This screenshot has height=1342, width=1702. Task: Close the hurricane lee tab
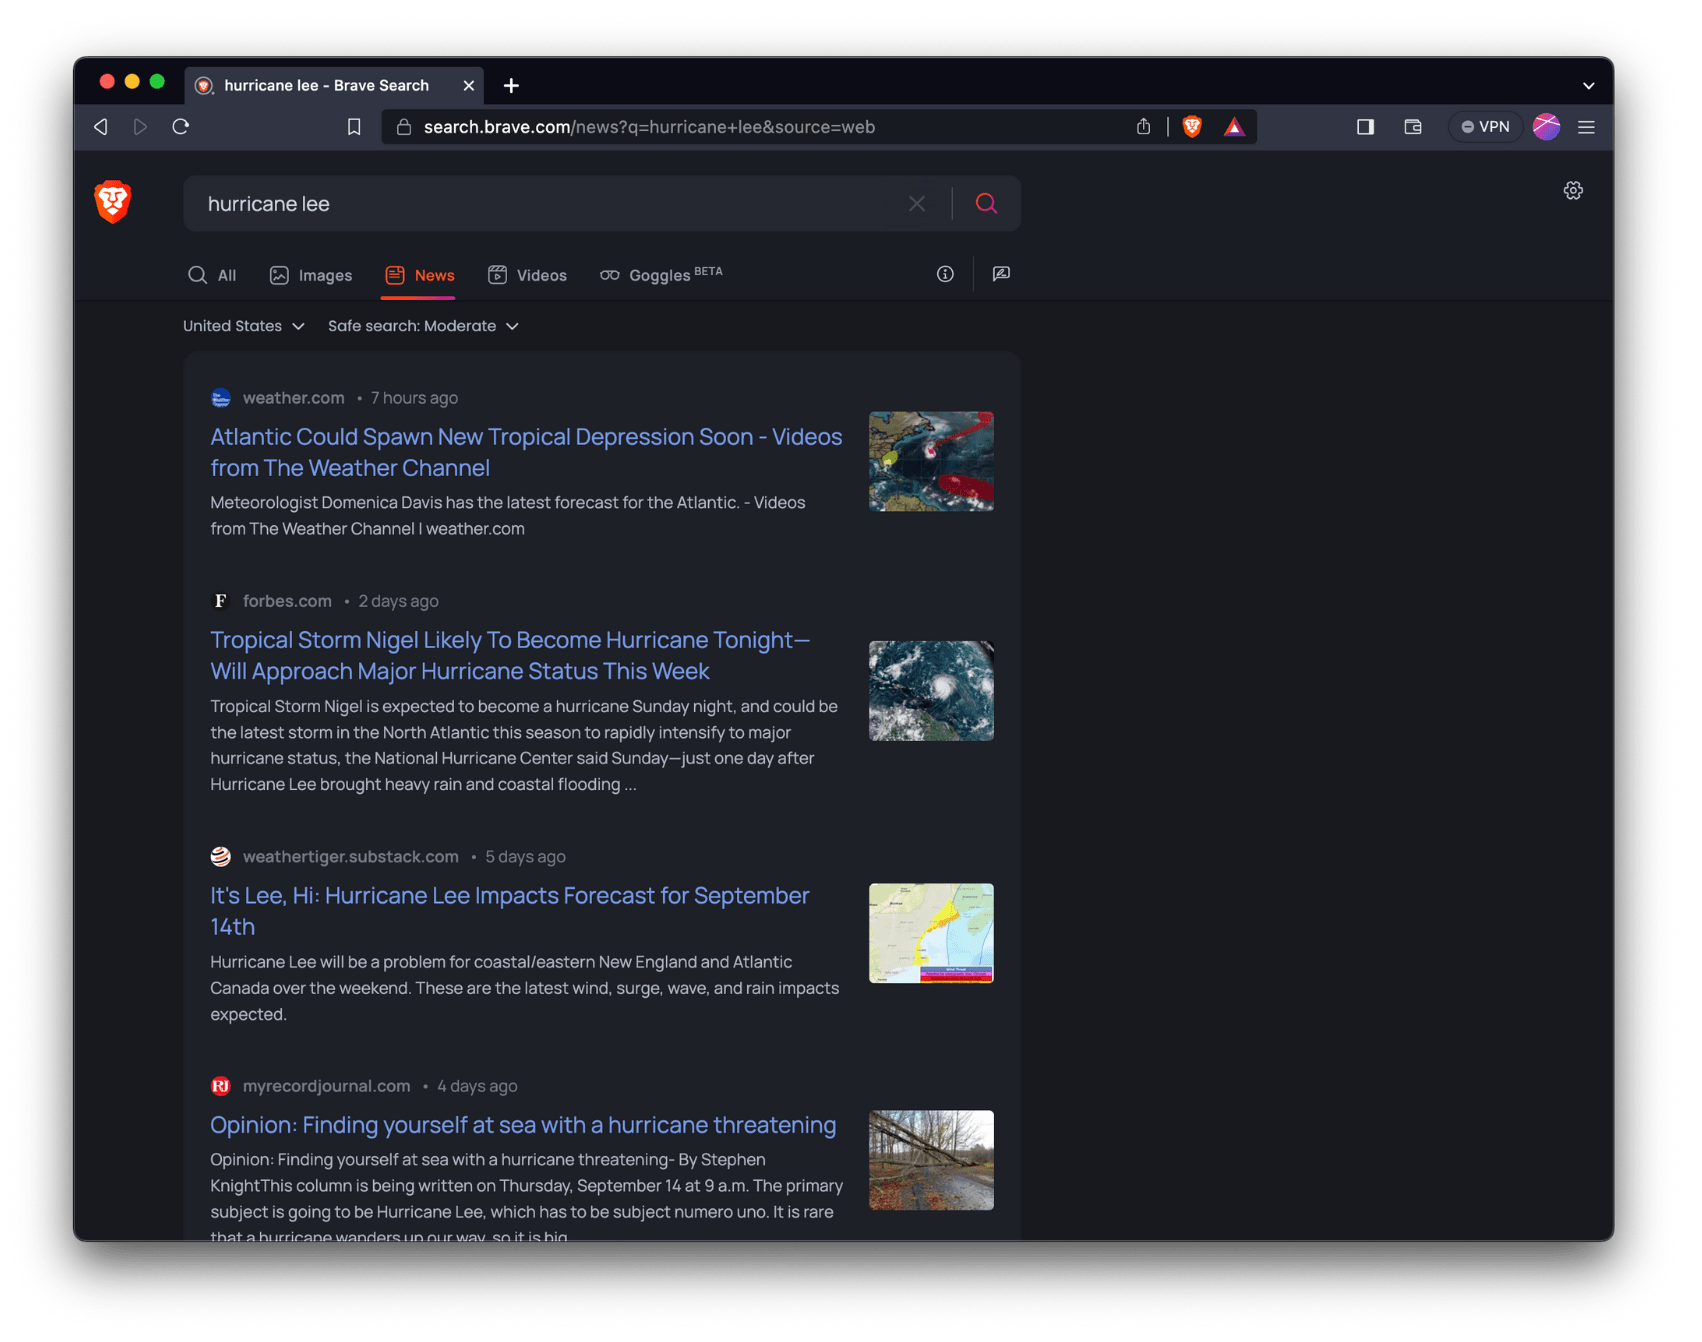pos(468,86)
